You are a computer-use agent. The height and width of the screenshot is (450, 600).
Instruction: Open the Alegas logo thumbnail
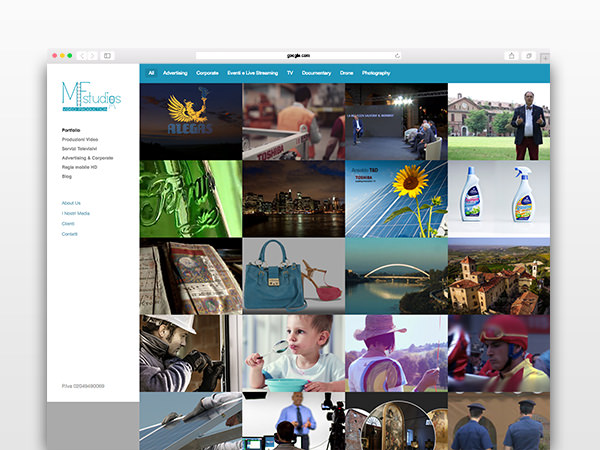[x=191, y=122]
